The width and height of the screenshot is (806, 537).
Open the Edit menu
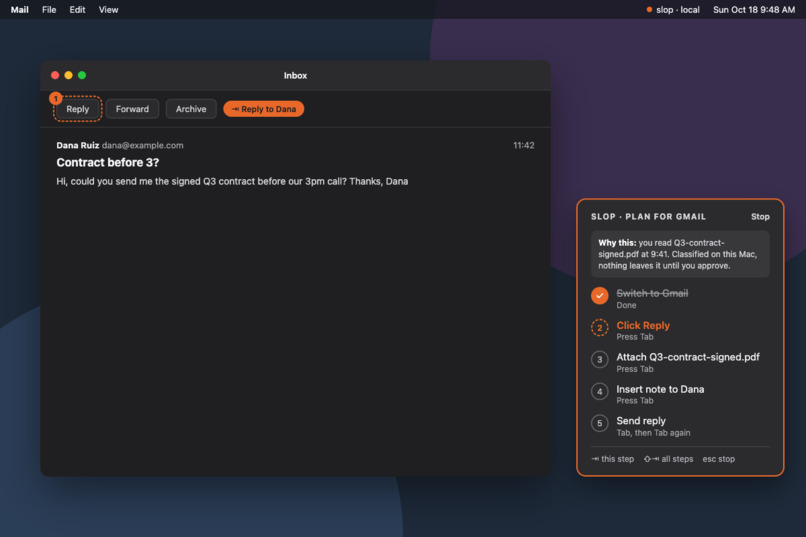pyautogui.click(x=77, y=10)
